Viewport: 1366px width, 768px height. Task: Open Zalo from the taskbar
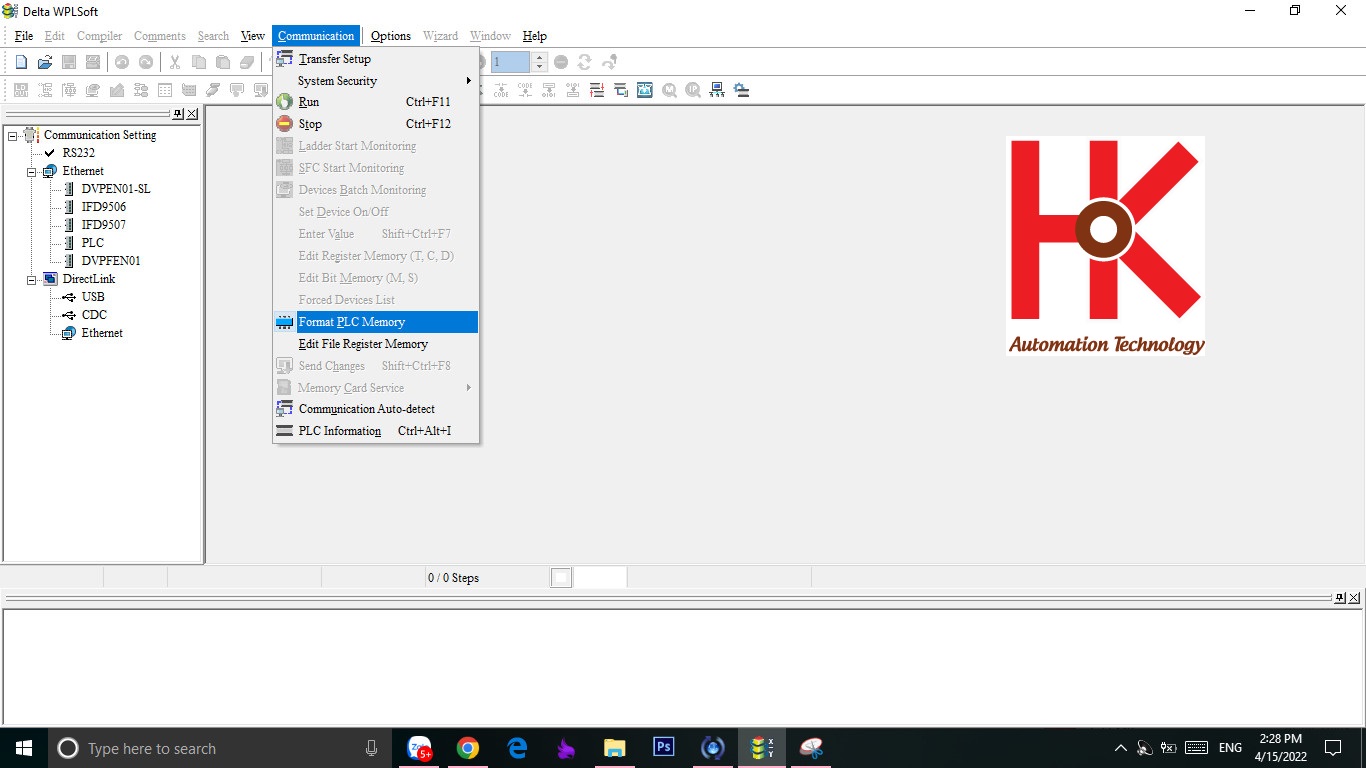(x=420, y=748)
